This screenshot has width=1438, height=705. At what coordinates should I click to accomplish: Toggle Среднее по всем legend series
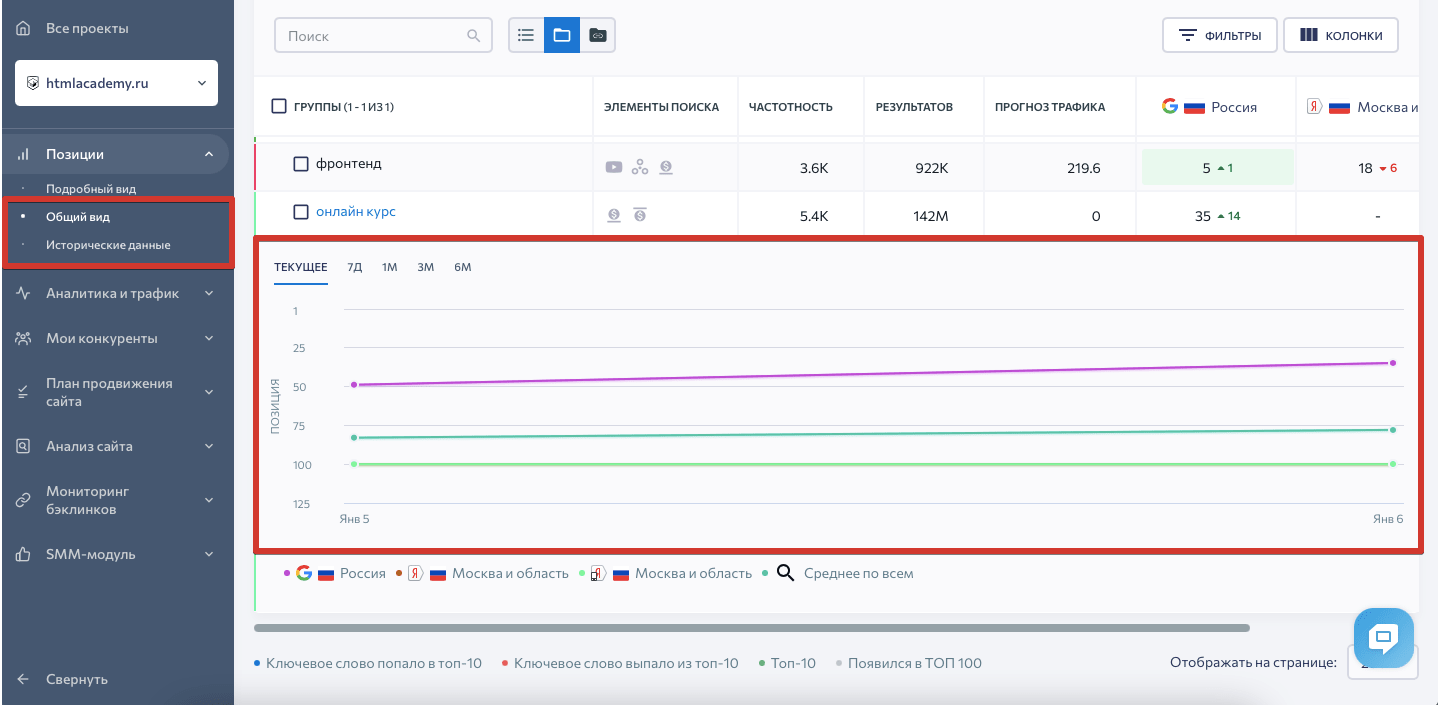[837, 573]
